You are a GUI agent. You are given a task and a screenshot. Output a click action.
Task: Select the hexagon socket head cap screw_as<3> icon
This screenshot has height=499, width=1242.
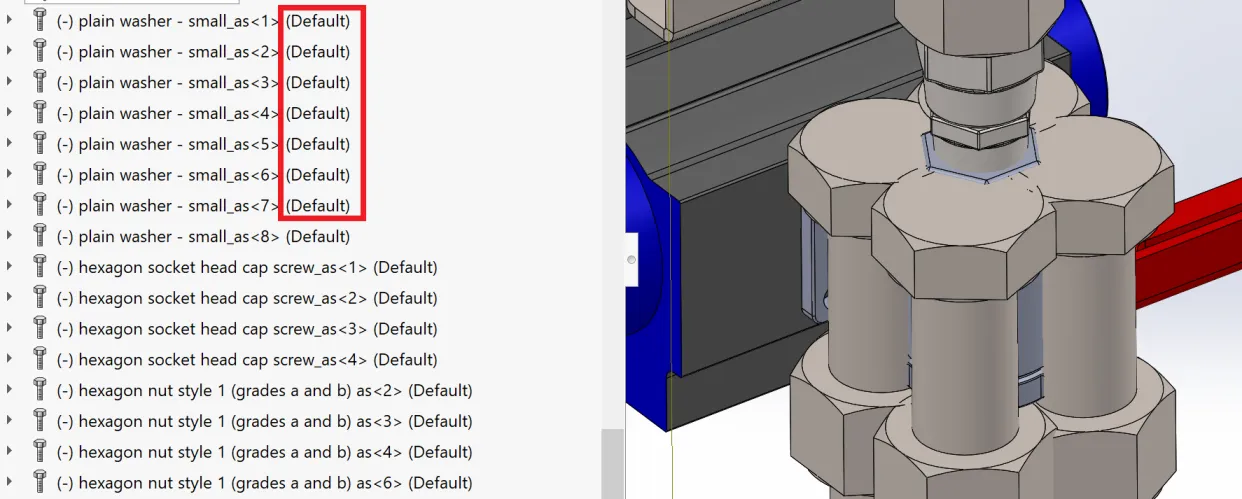40,329
